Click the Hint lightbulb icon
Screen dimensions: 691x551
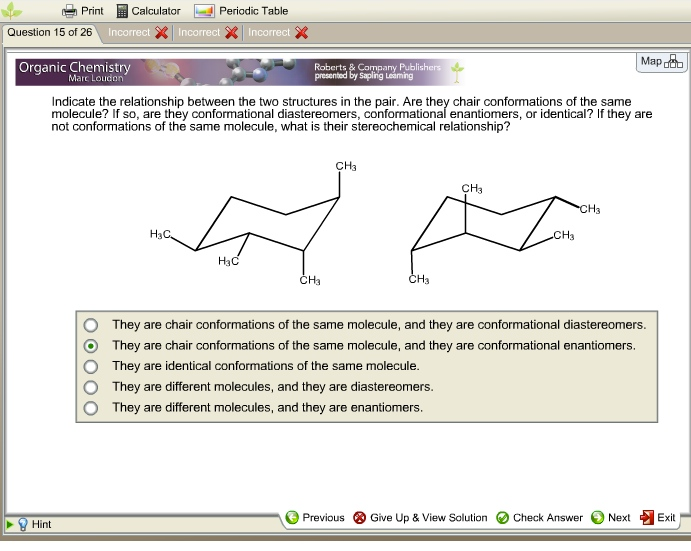coord(23,524)
